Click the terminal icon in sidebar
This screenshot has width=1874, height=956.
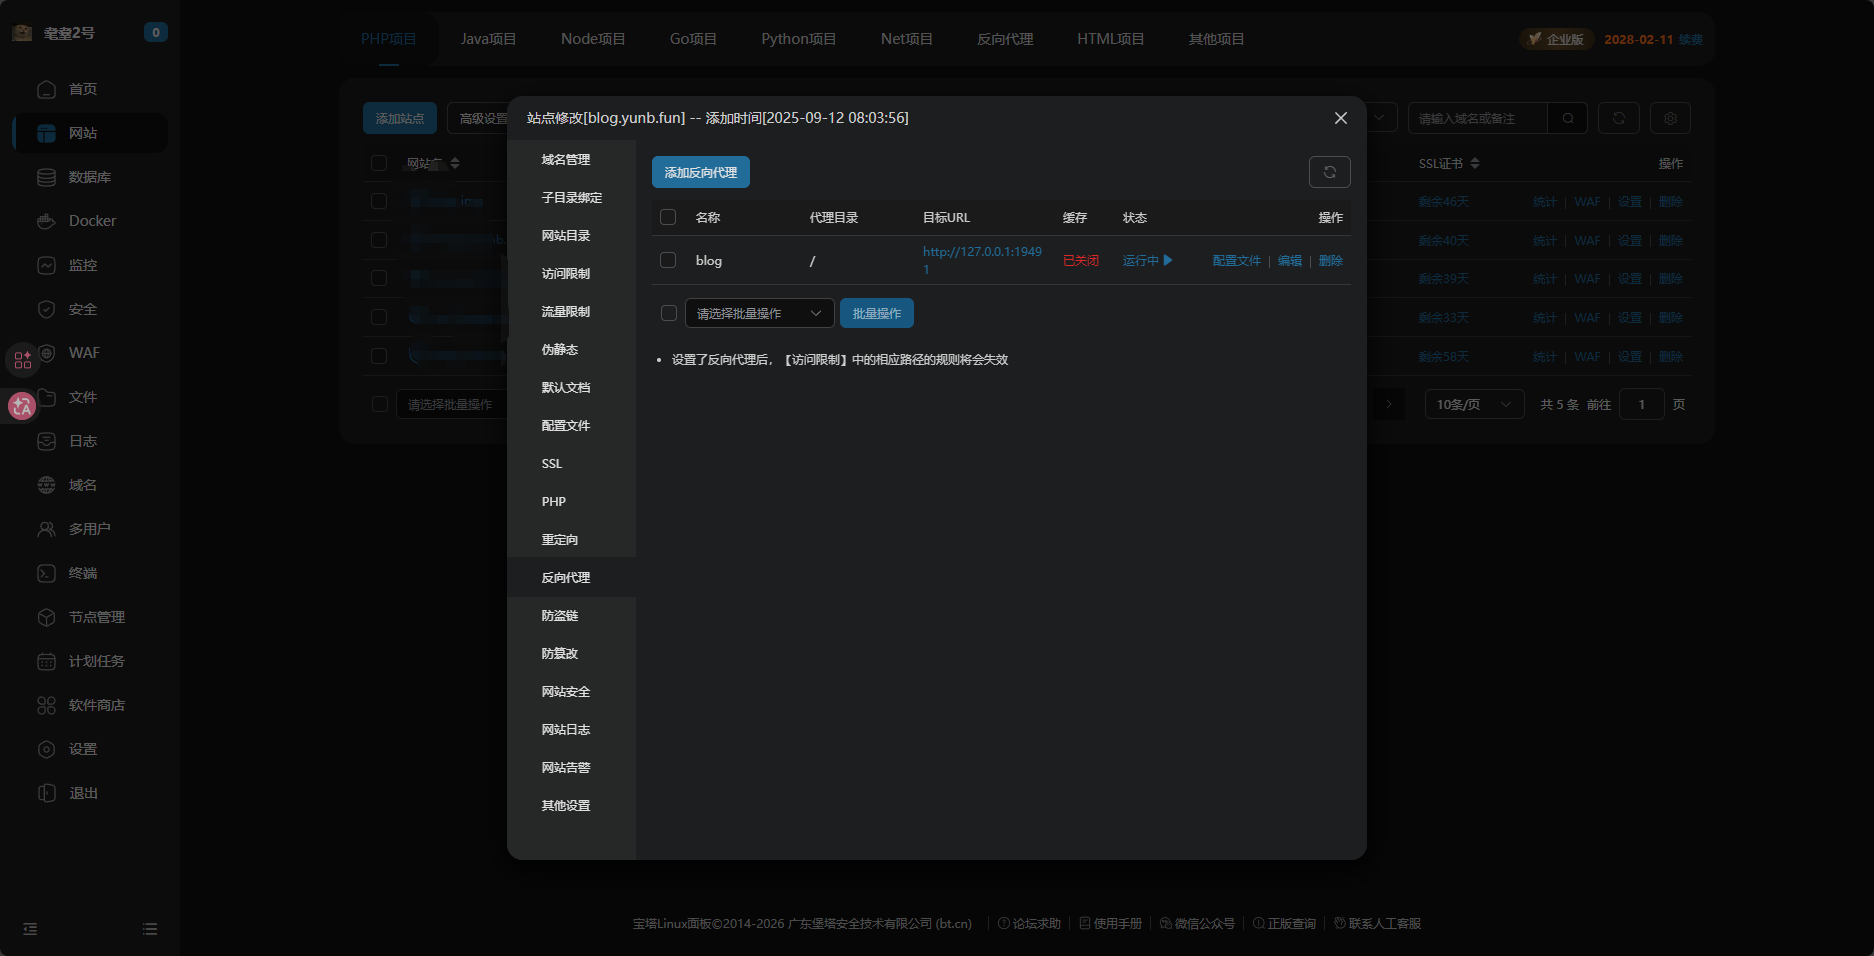point(46,573)
